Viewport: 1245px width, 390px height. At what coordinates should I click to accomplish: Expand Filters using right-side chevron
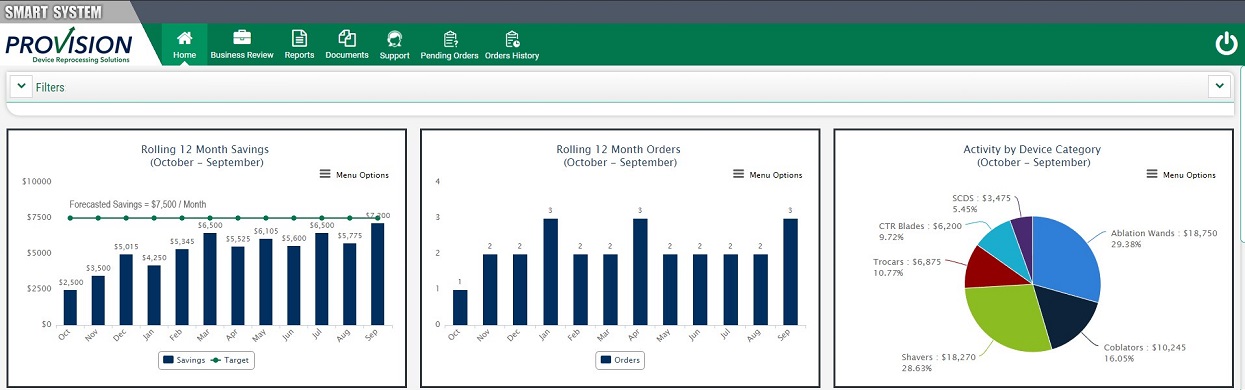tap(1219, 86)
